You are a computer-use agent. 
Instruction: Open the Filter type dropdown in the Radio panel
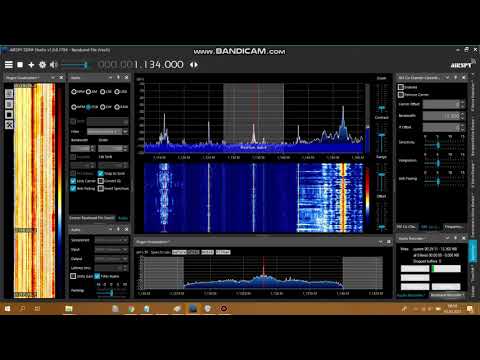tap(107, 132)
